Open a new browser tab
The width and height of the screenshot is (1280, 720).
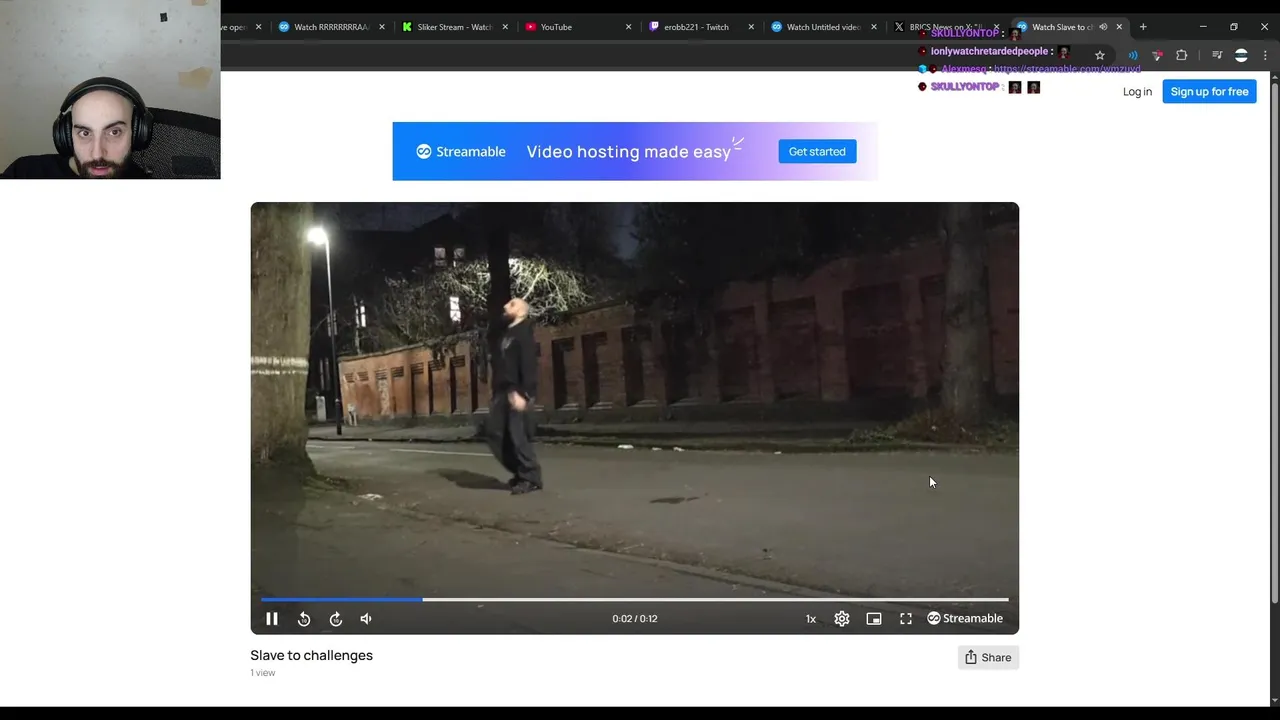pos(1143,27)
